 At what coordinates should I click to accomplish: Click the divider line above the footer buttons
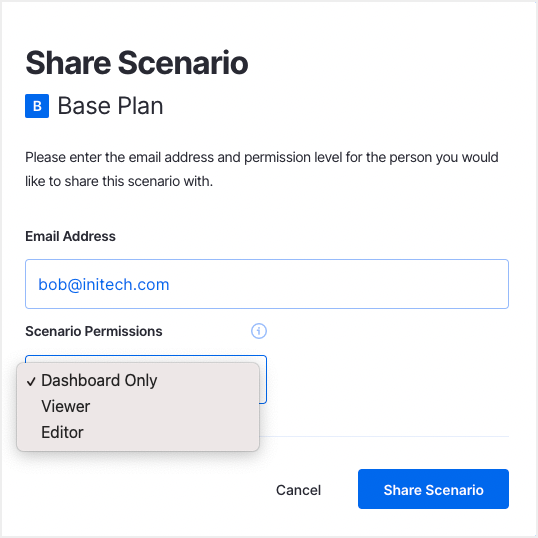[x=384, y=436]
